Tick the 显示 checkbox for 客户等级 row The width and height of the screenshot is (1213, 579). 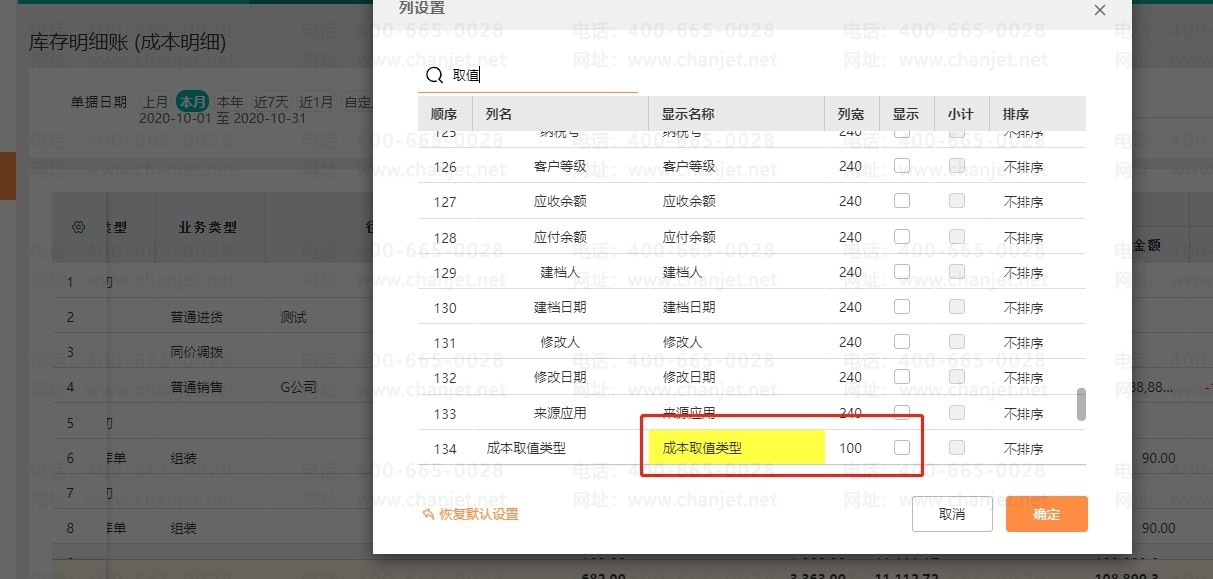pos(902,166)
